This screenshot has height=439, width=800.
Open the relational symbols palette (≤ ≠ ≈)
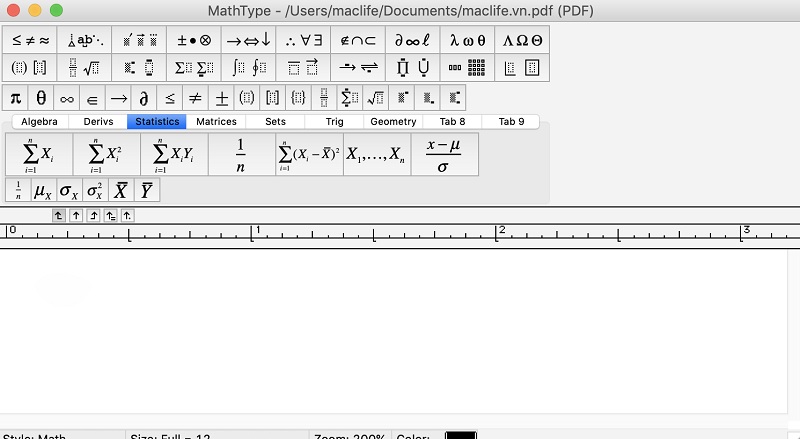30,40
